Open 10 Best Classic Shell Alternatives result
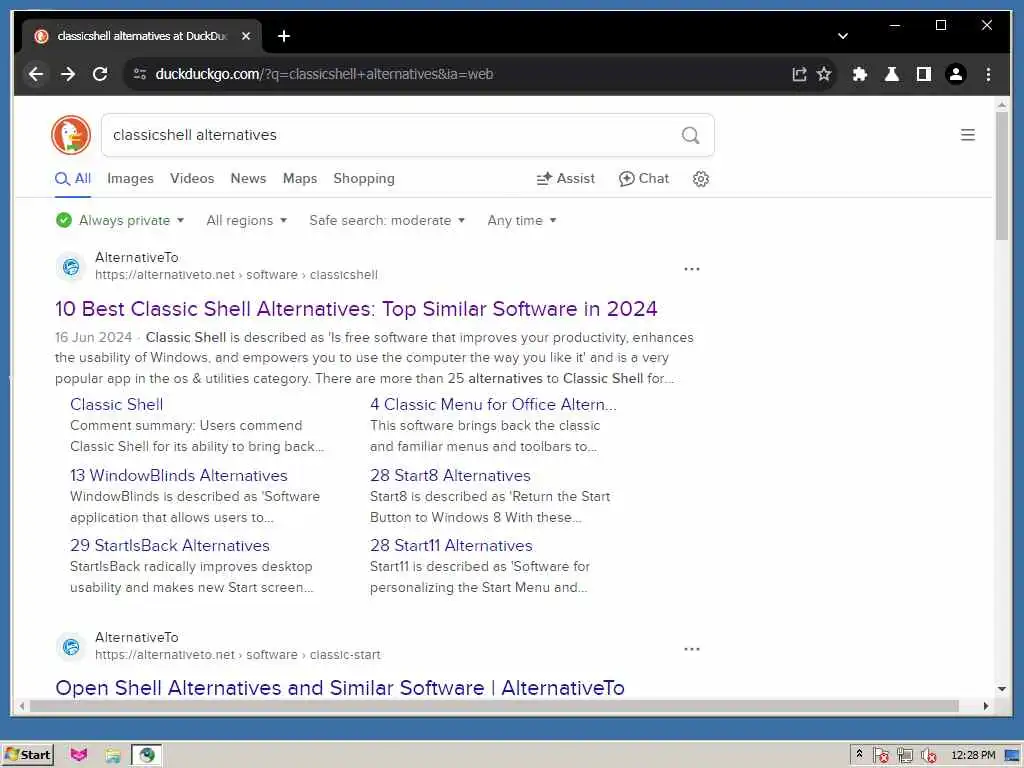This screenshot has width=1024, height=768. [x=356, y=309]
